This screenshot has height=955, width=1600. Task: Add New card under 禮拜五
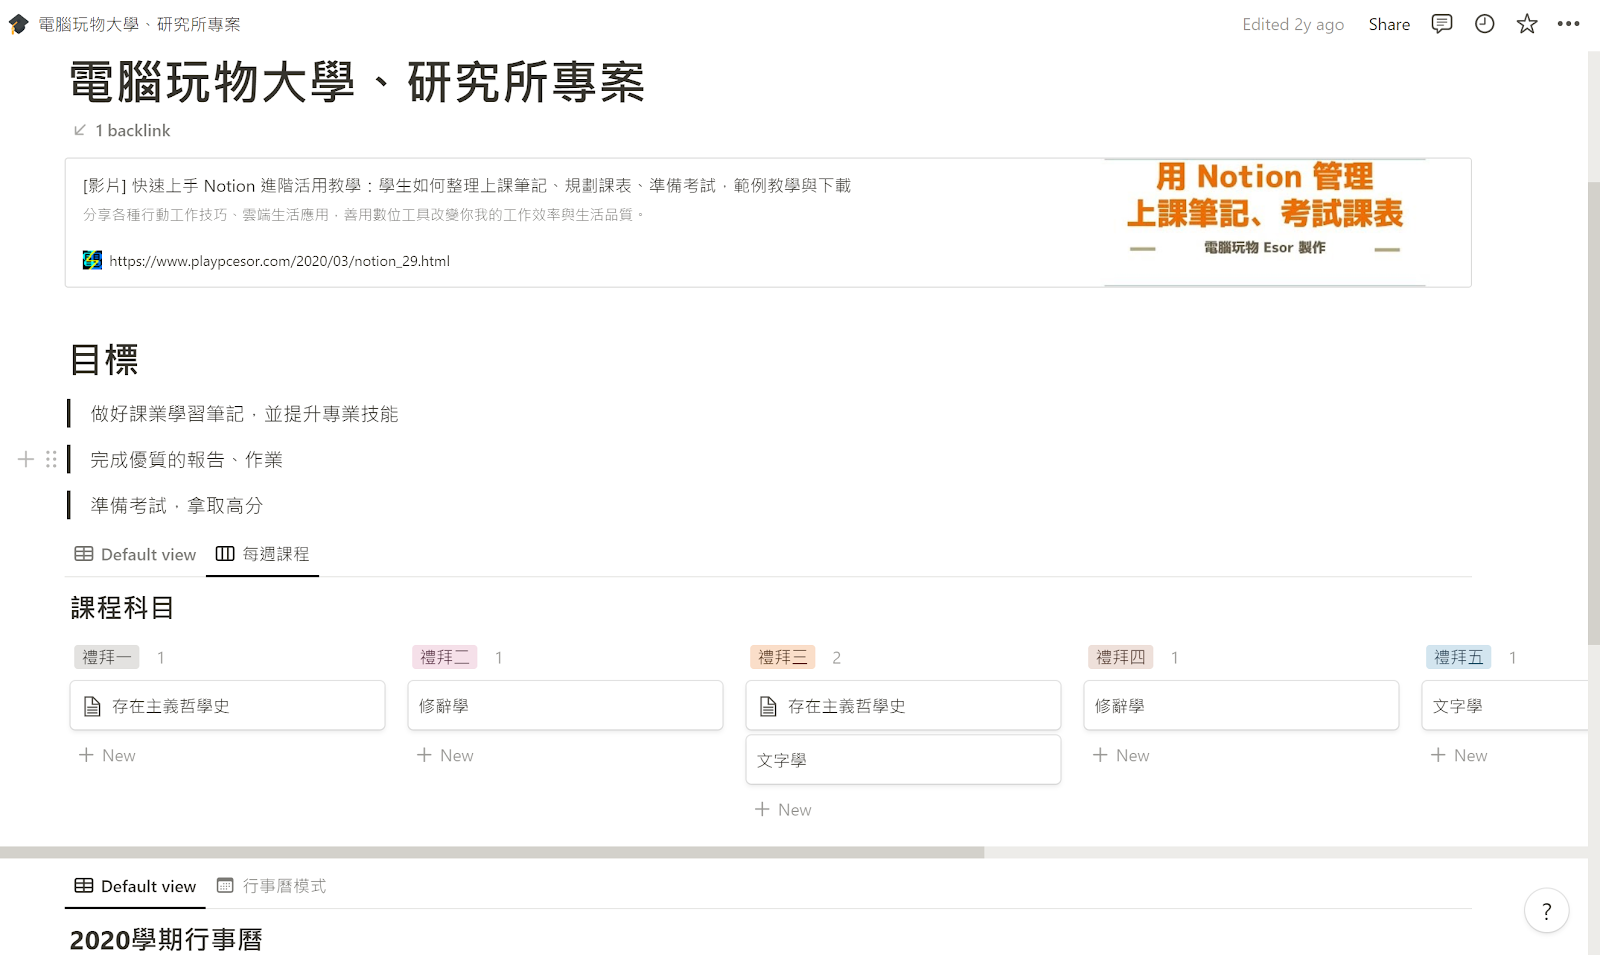1459,755
